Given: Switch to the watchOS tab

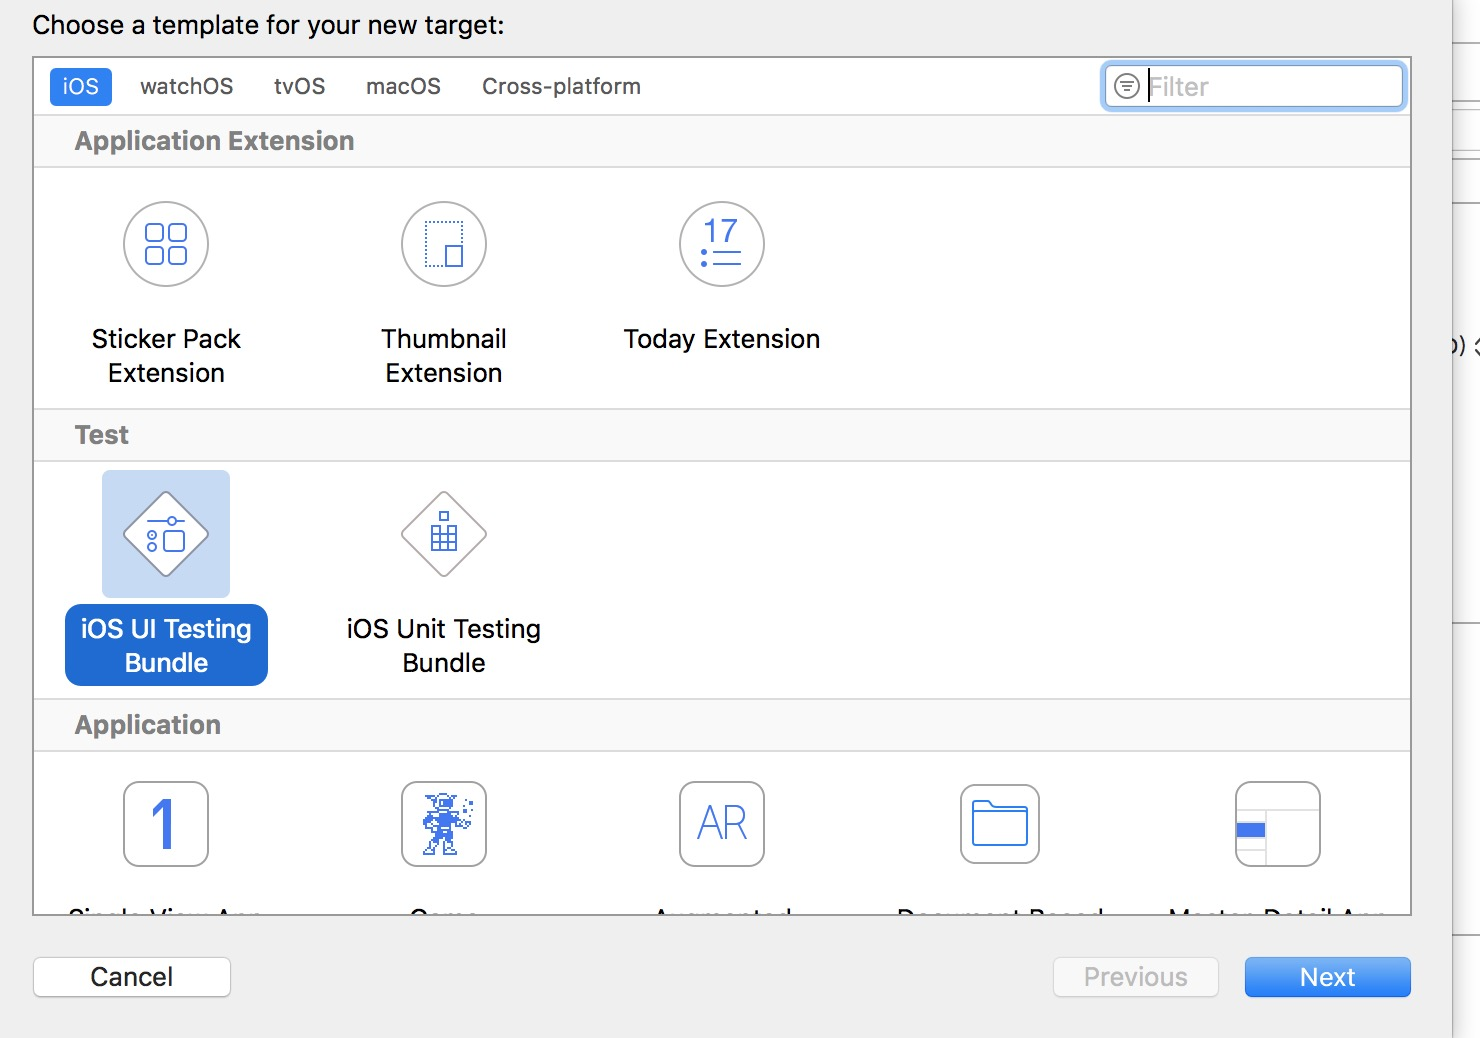Looking at the screenshot, I should (x=187, y=86).
